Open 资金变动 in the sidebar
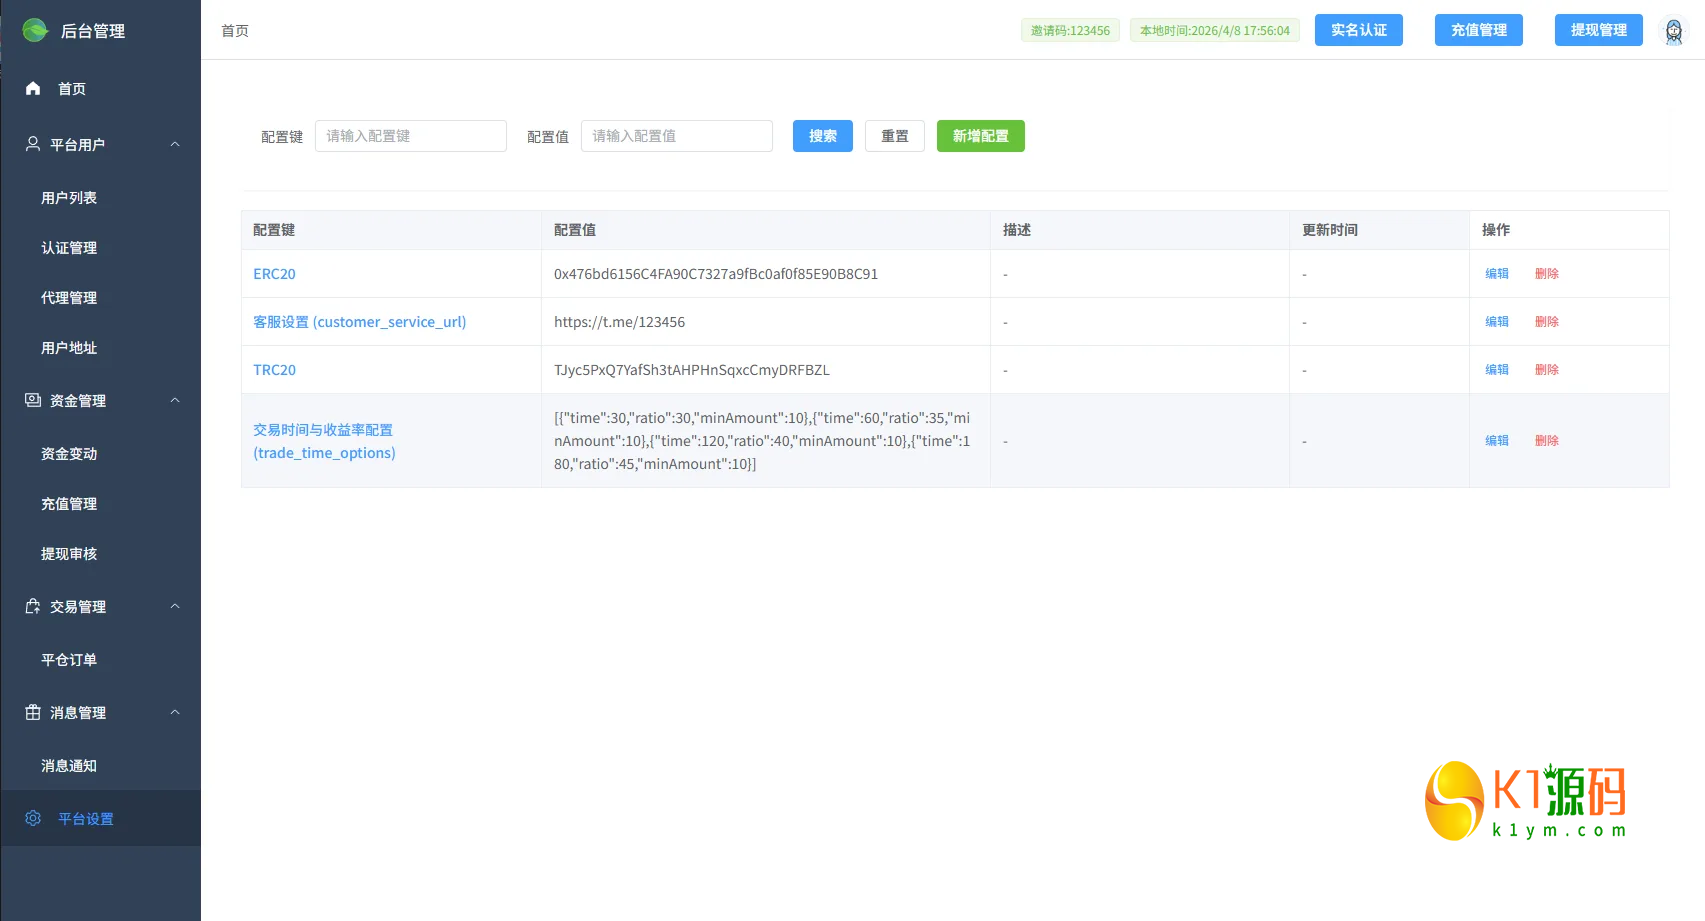This screenshot has height=921, width=1705. pyautogui.click(x=100, y=454)
